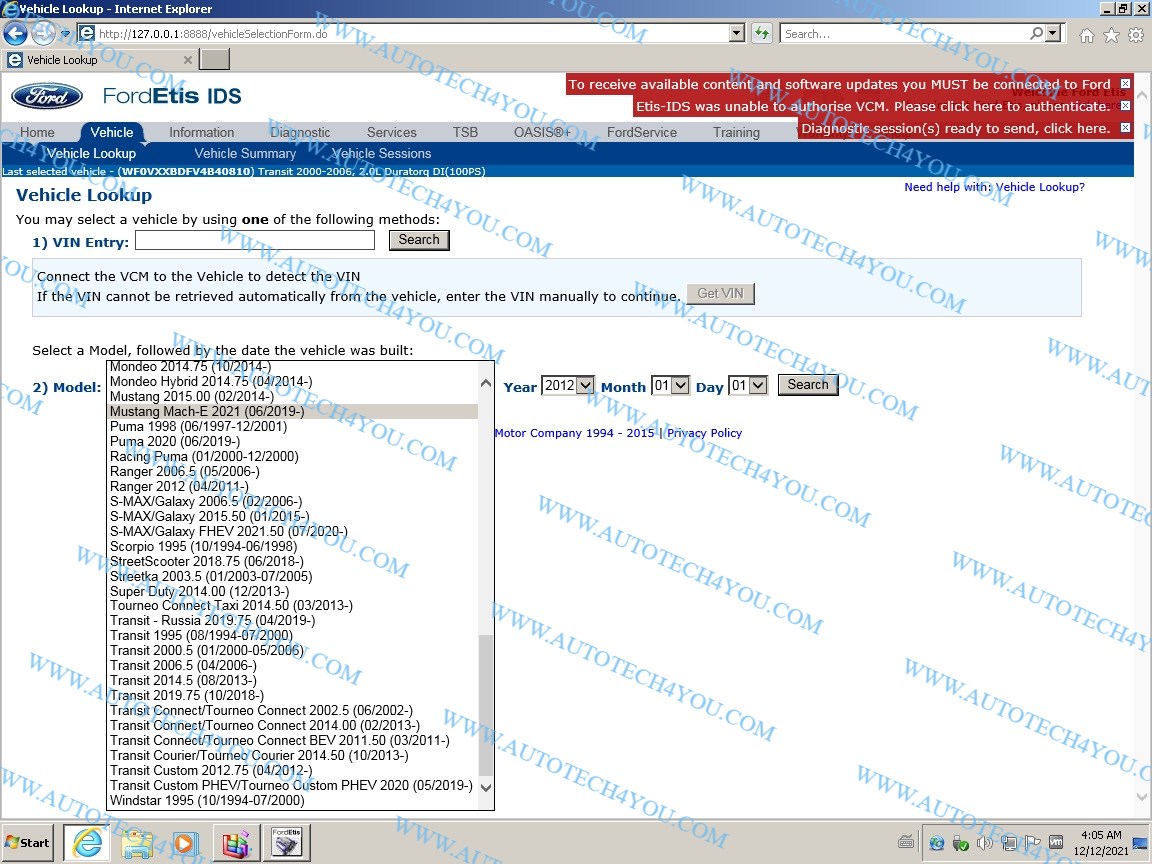
Task: Open the Month dropdown
Action: [x=670, y=386]
